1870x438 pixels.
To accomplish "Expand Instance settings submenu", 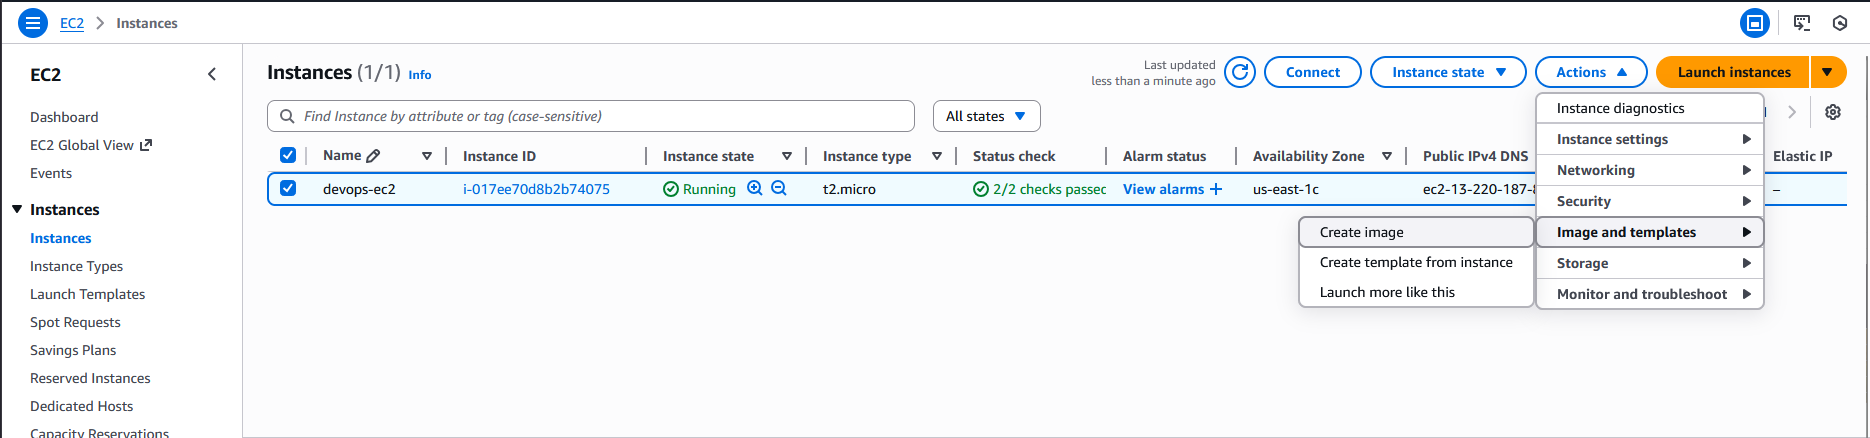I will (x=1649, y=139).
